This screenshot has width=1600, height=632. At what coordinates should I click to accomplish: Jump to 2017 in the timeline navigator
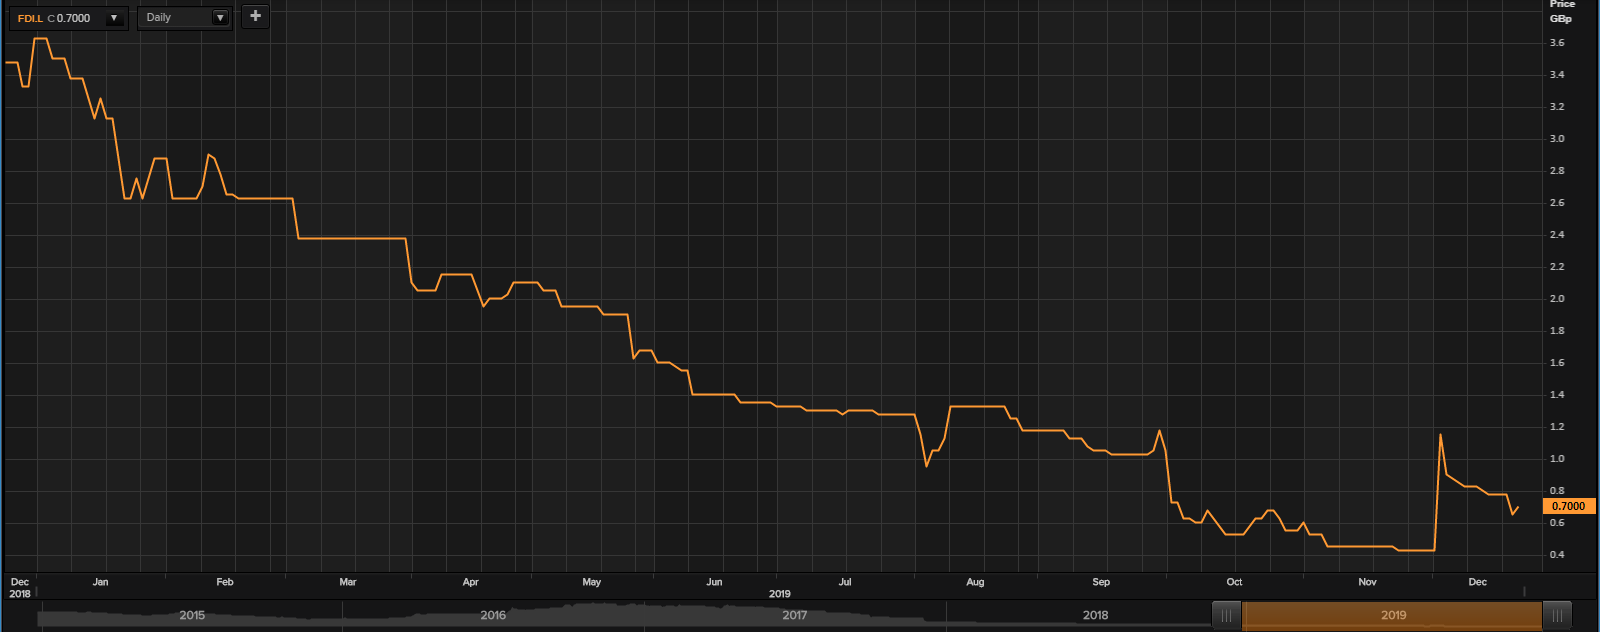coord(795,615)
